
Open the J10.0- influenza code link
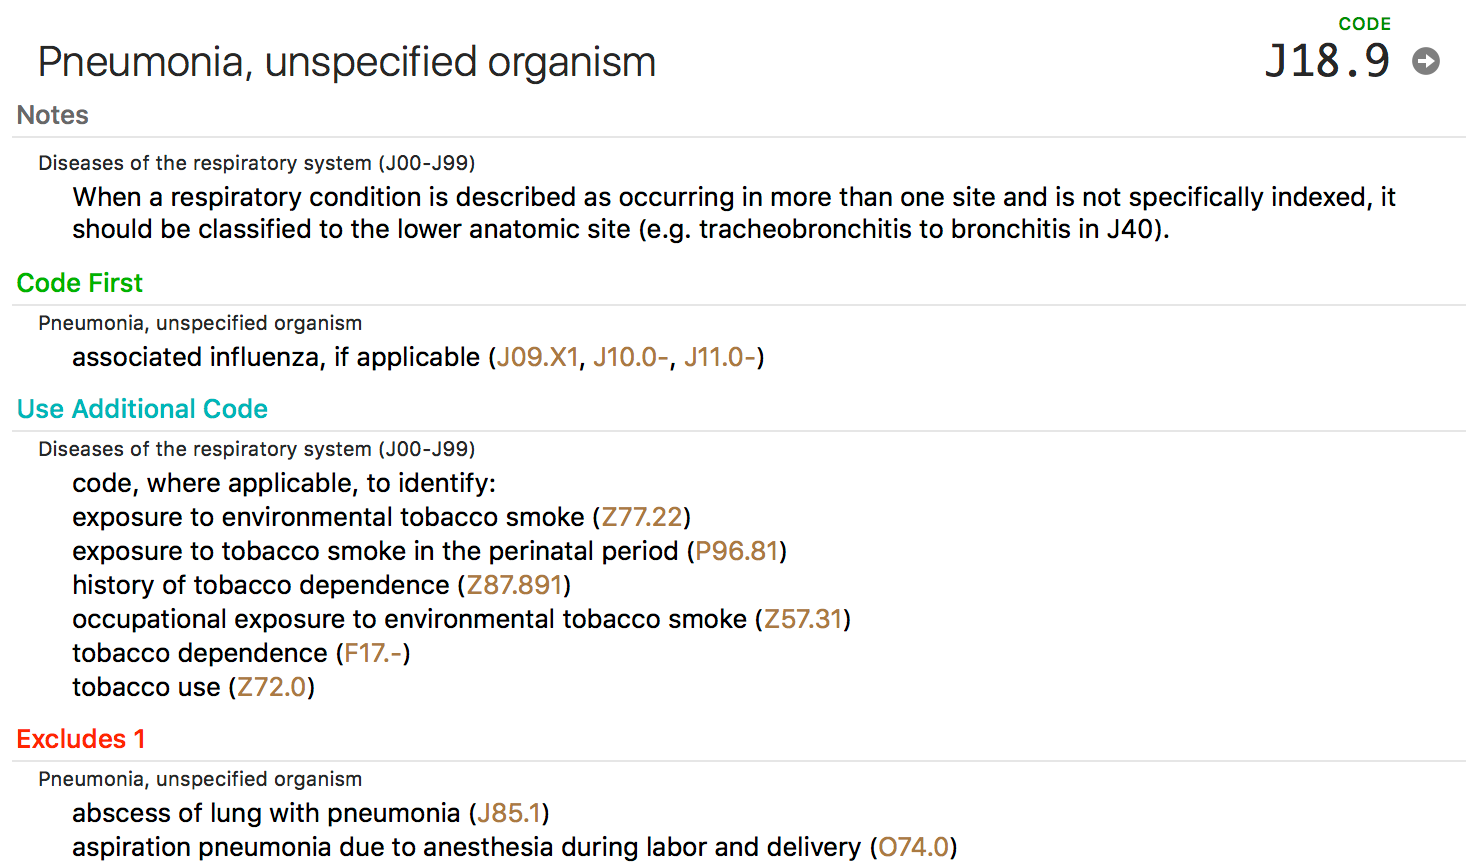point(631,357)
